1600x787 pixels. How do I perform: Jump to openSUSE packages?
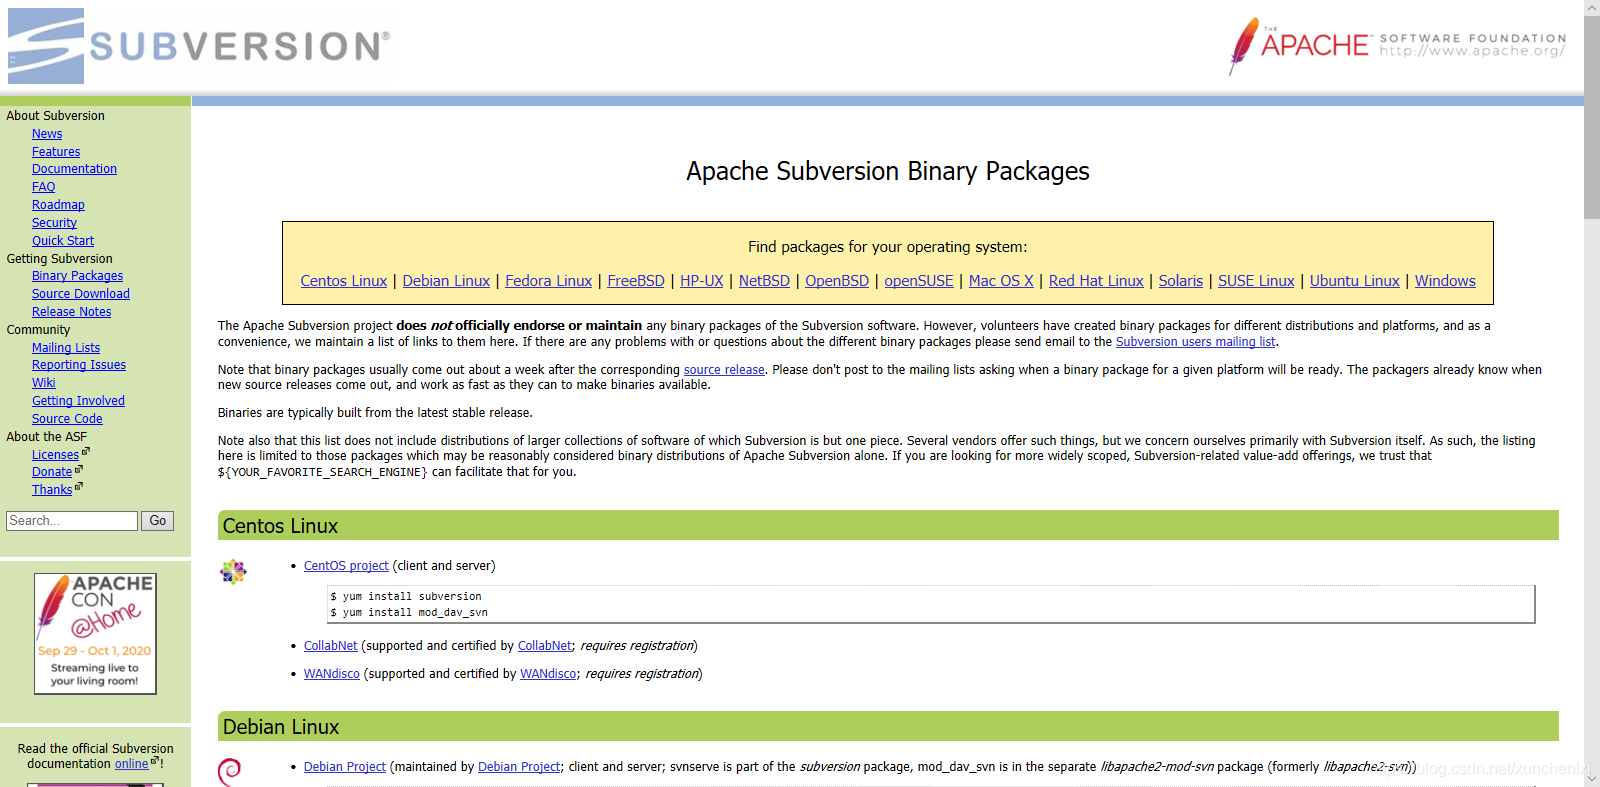(919, 281)
